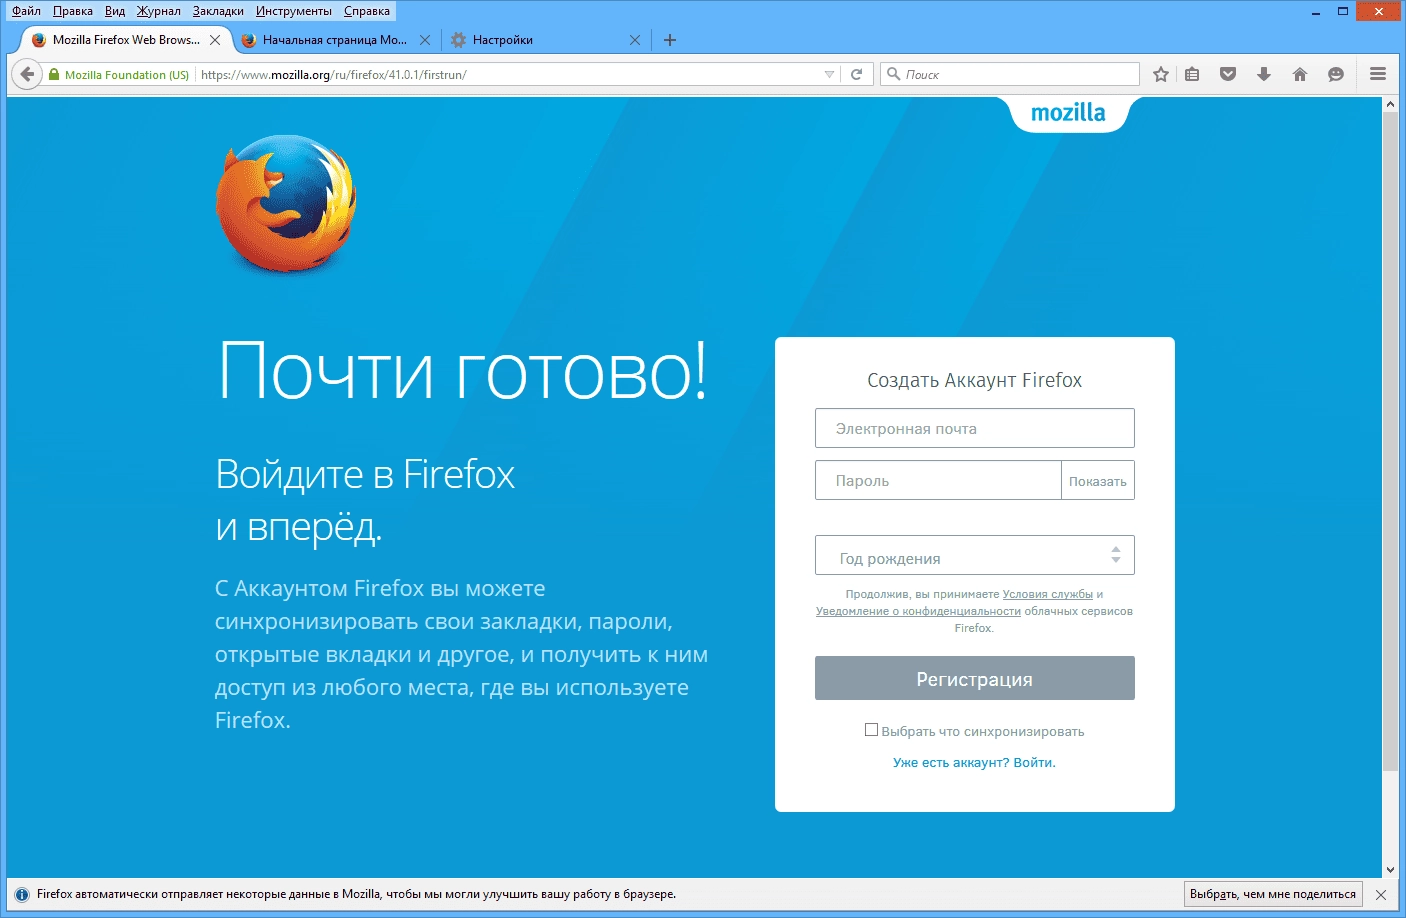The height and width of the screenshot is (918, 1406).
Task: Switch to the Настройки tab
Action: [x=545, y=40]
